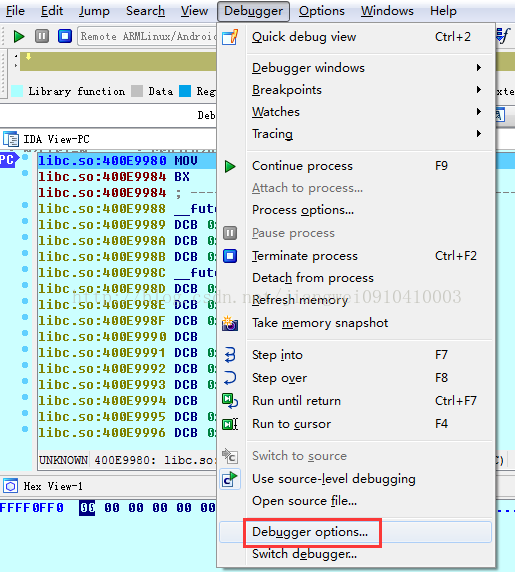Open the Edit menu
Image resolution: width=515 pixels, height=572 pixels.
pyautogui.click(x=52, y=11)
